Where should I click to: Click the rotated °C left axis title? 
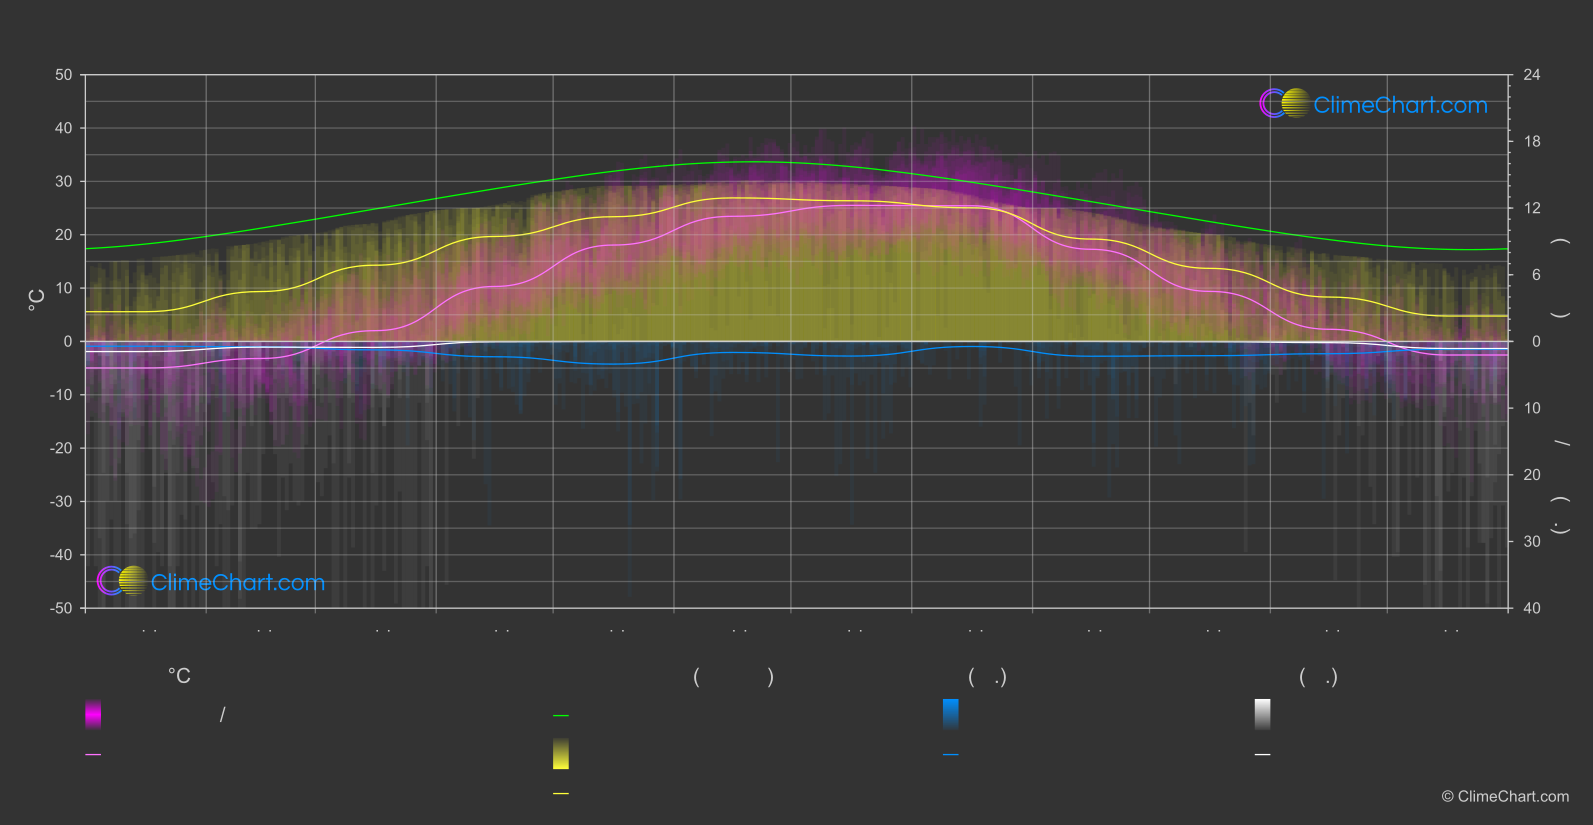tap(37, 300)
